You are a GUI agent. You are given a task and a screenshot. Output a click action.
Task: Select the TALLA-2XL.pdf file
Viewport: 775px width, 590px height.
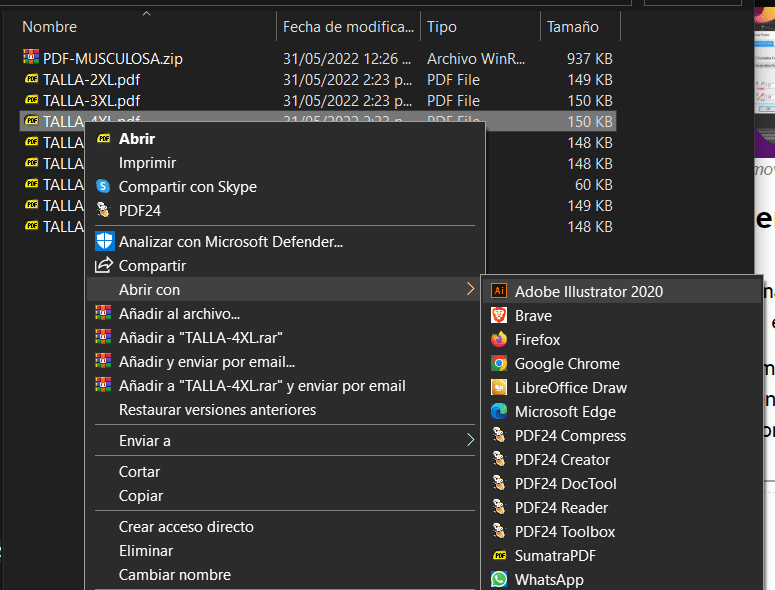(x=91, y=80)
